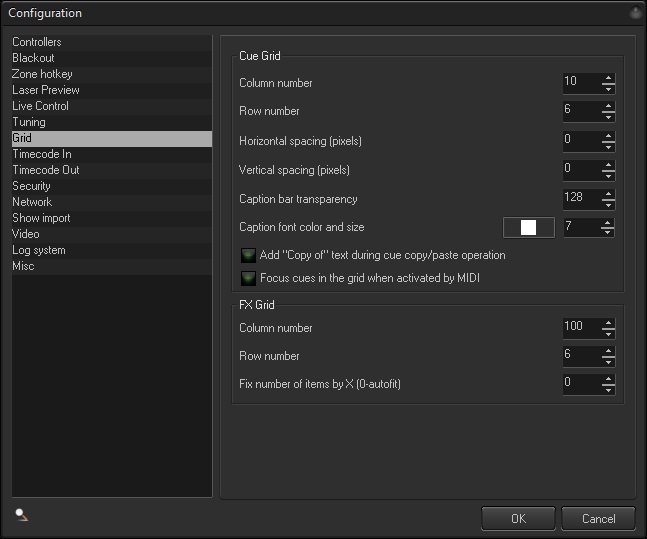Decrease Cue Grid row number with down arrow

[608, 117]
